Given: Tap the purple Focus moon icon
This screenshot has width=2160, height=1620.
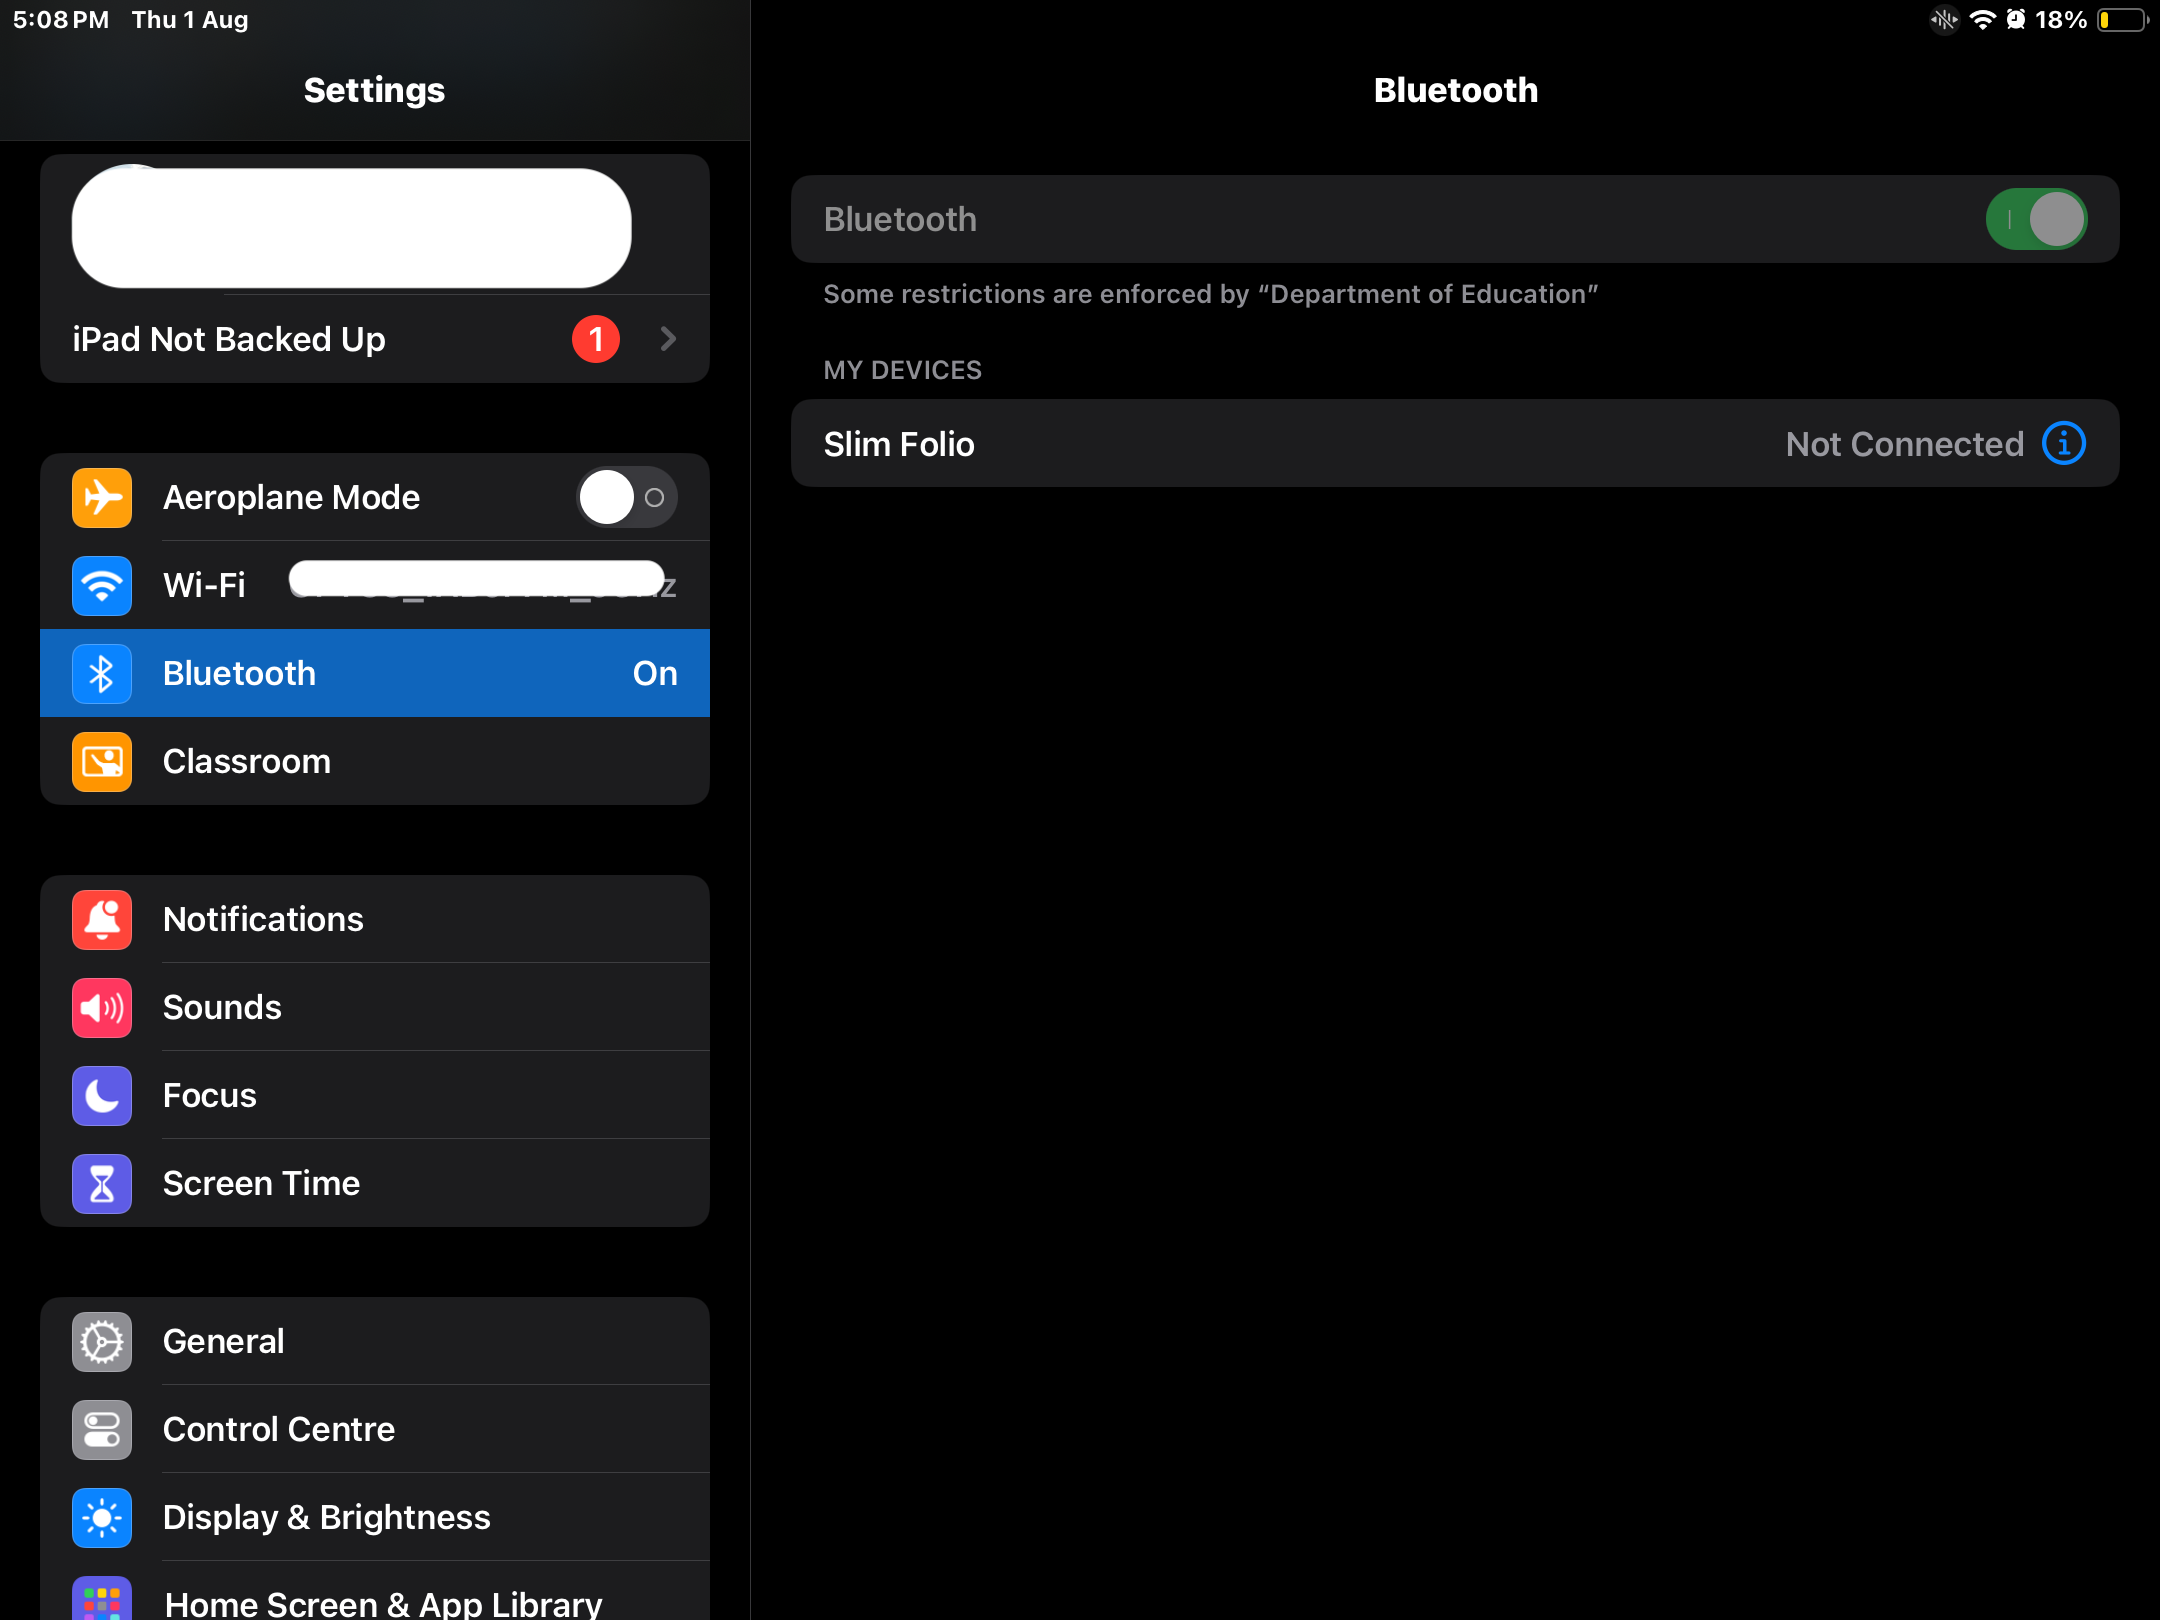Looking at the screenshot, I should (x=102, y=1096).
